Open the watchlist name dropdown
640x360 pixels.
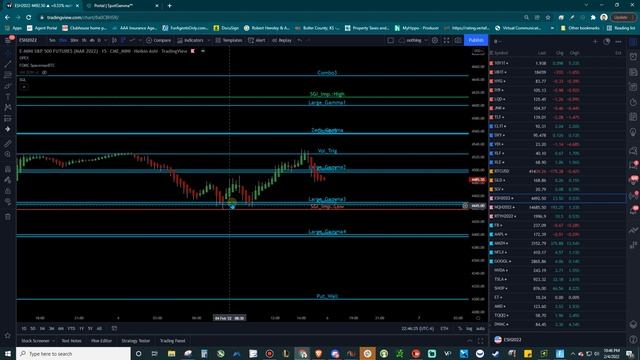pos(498,42)
